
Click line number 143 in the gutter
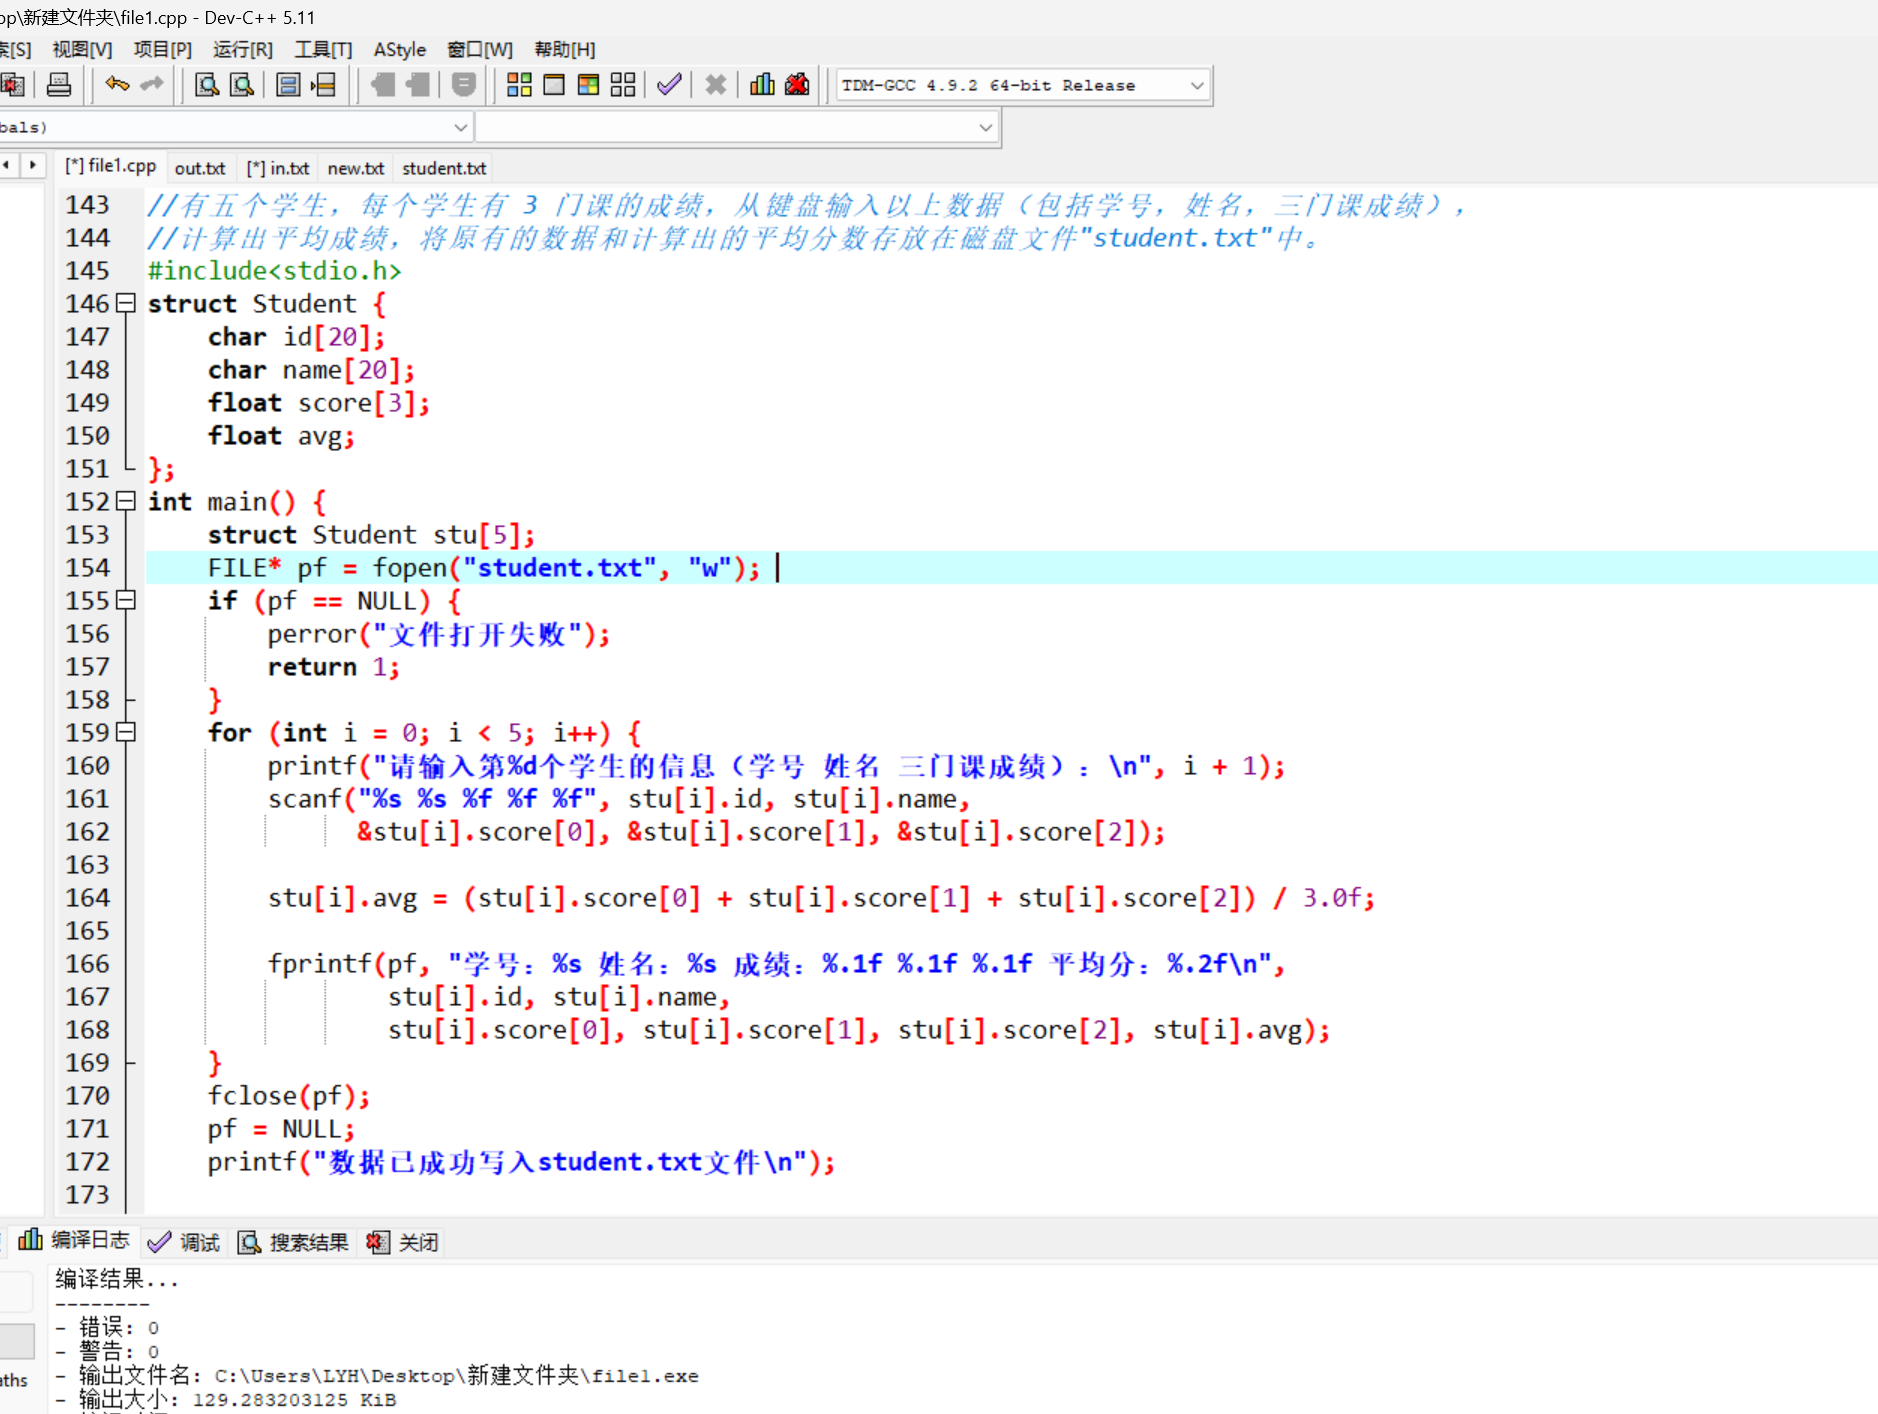pyautogui.click(x=88, y=204)
